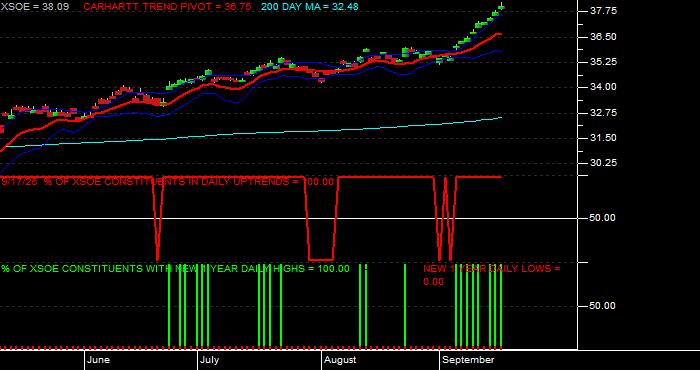
Task: Click the 34.00 price axis label
Action: pyautogui.click(x=603, y=87)
